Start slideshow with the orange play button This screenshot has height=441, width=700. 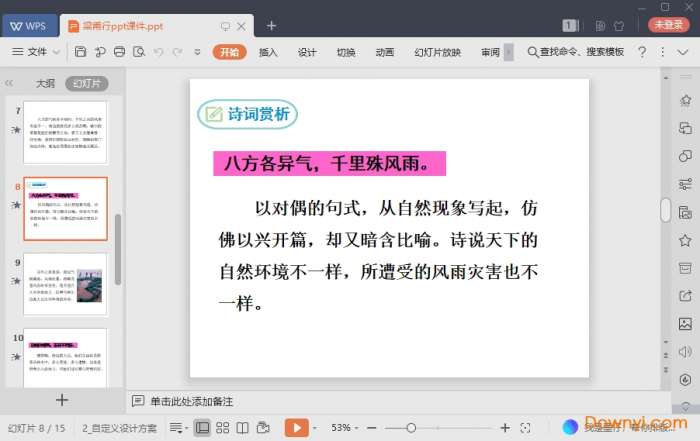[297, 428]
